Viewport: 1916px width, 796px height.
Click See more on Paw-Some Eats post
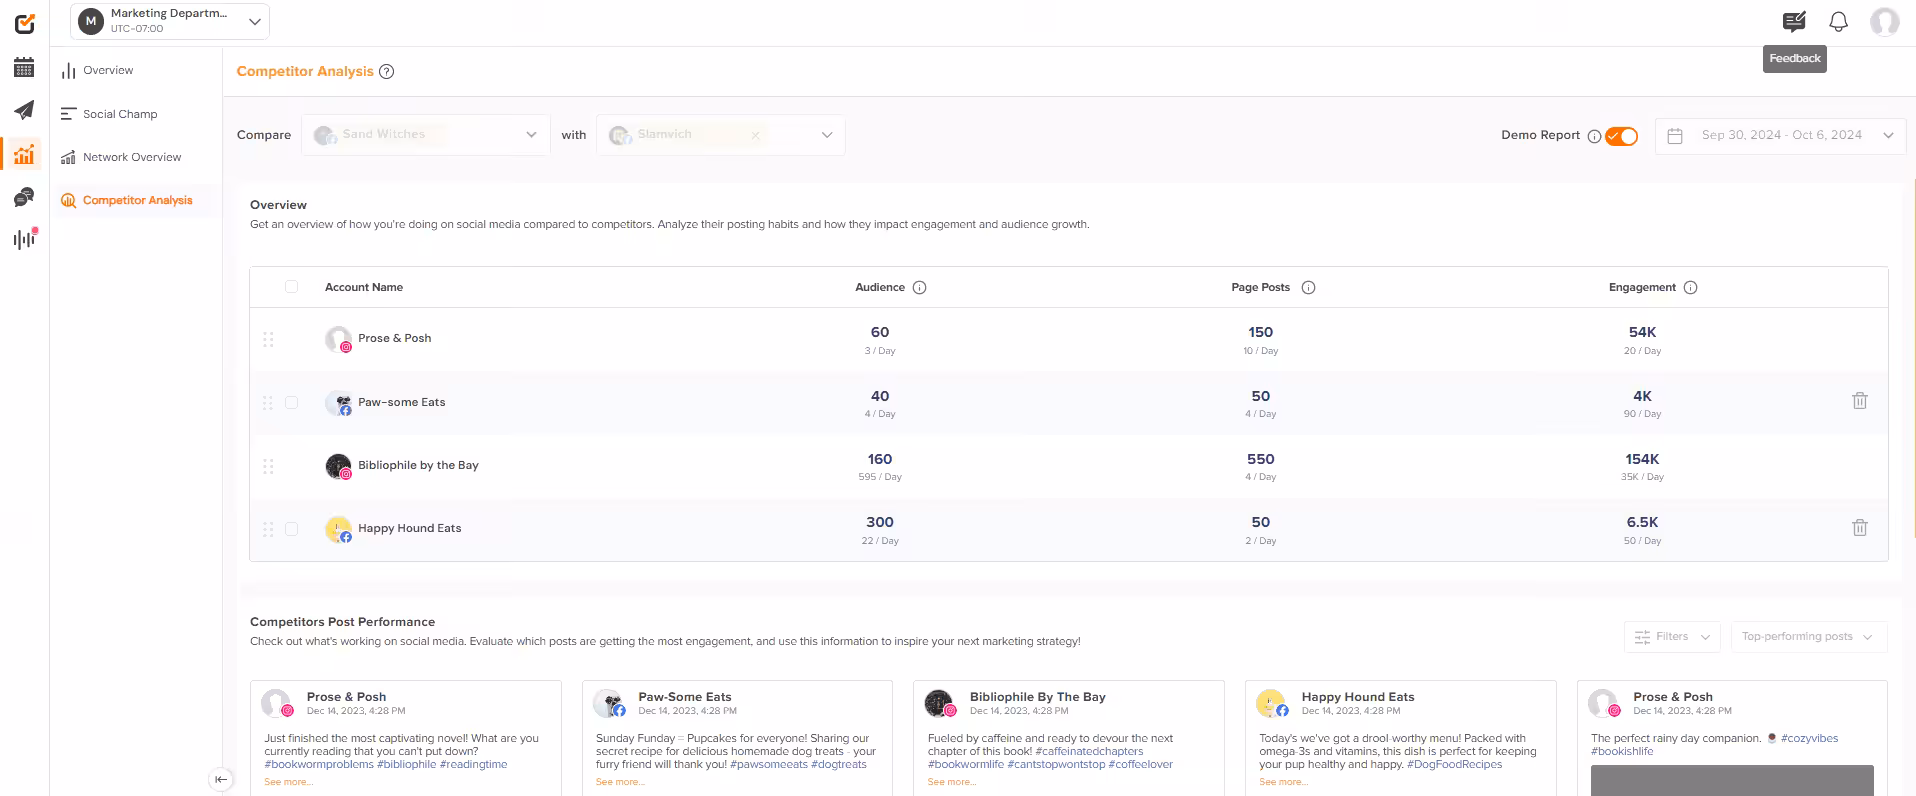click(x=620, y=782)
